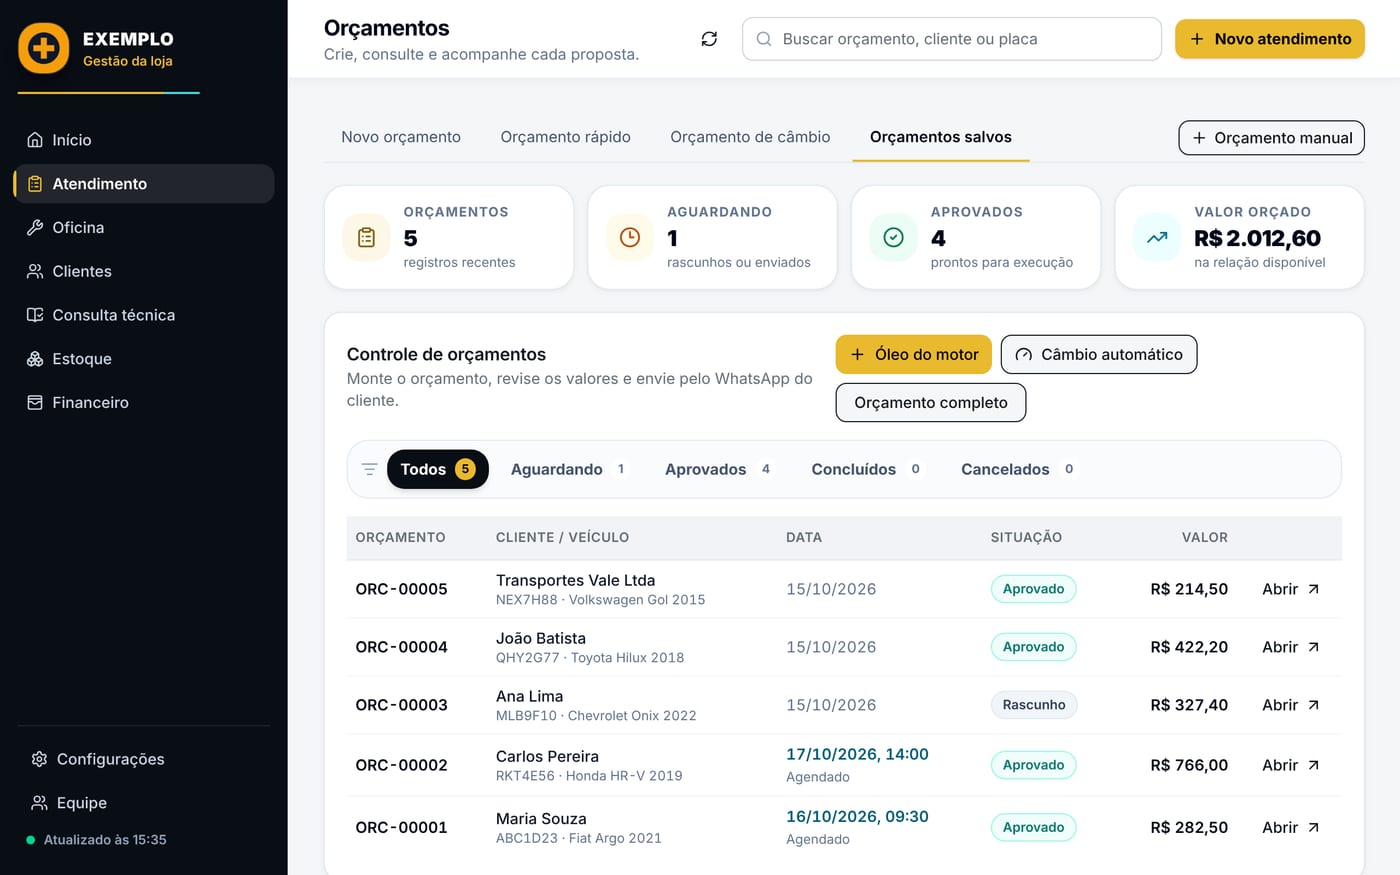This screenshot has width=1400, height=875.
Task: Click the clock icon on the Aguardando card
Action: 630,237
